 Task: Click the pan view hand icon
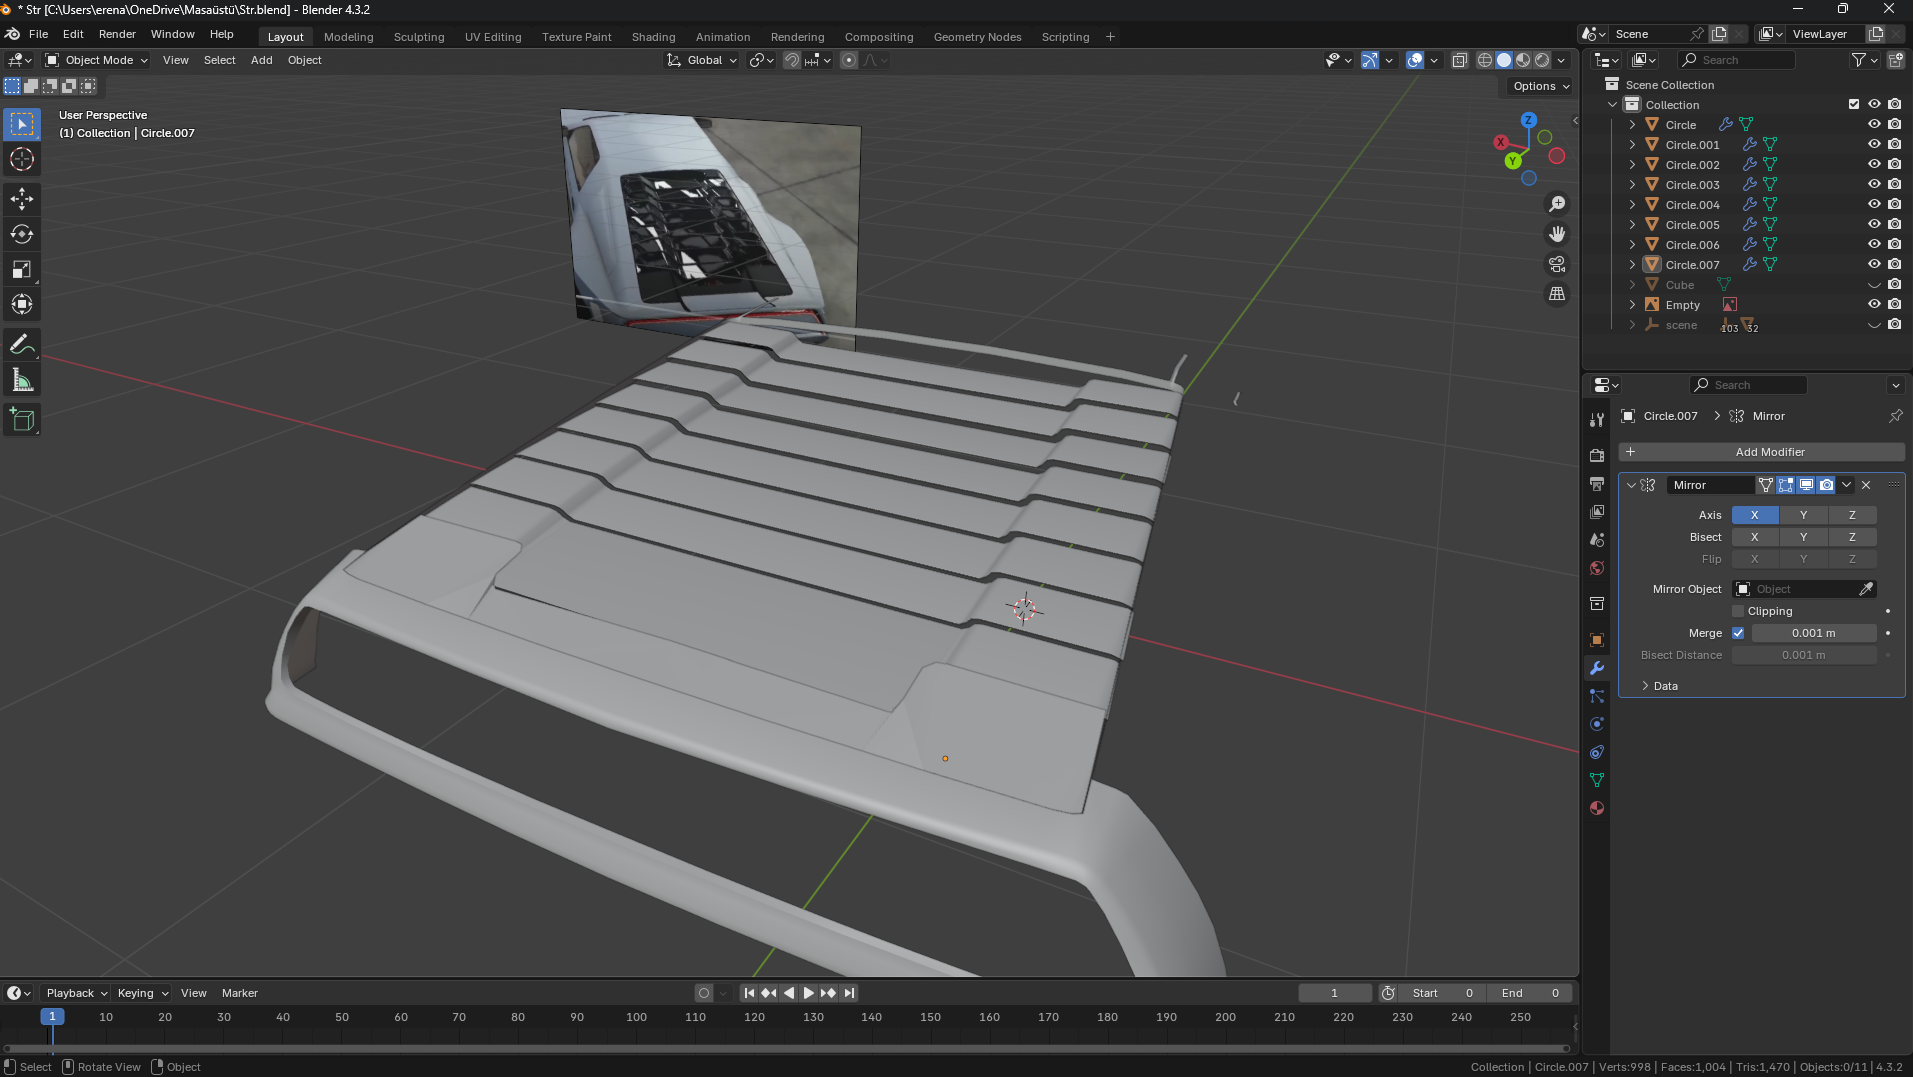pos(1557,234)
